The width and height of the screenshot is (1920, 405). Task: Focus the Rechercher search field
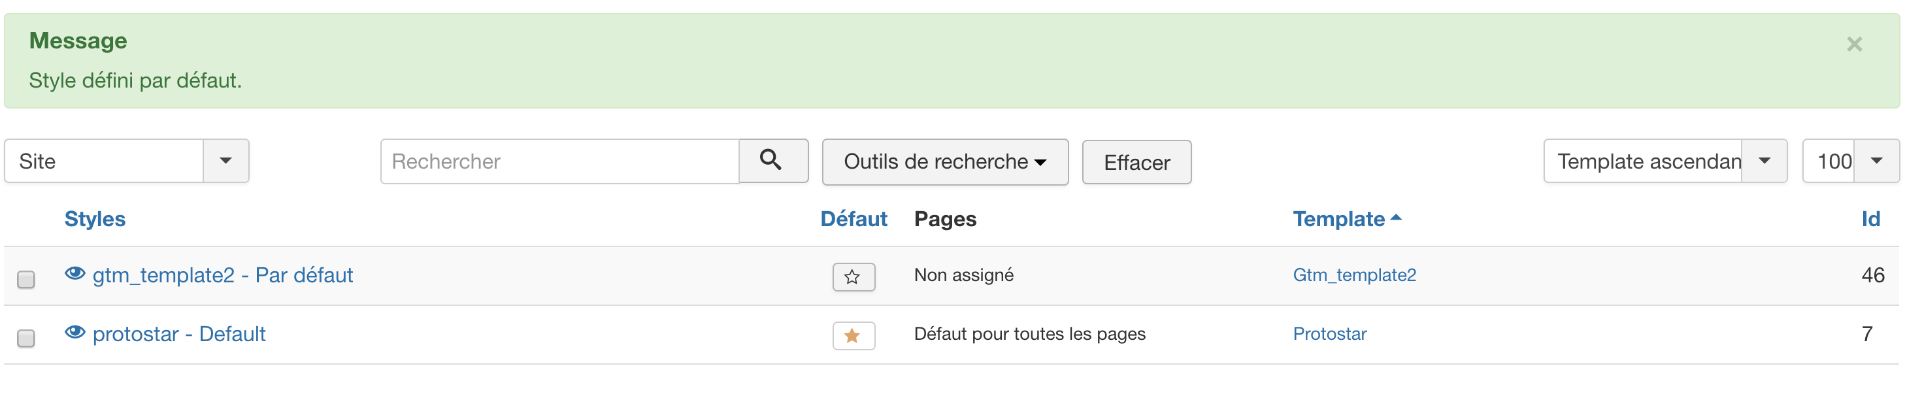tap(559, 161)
